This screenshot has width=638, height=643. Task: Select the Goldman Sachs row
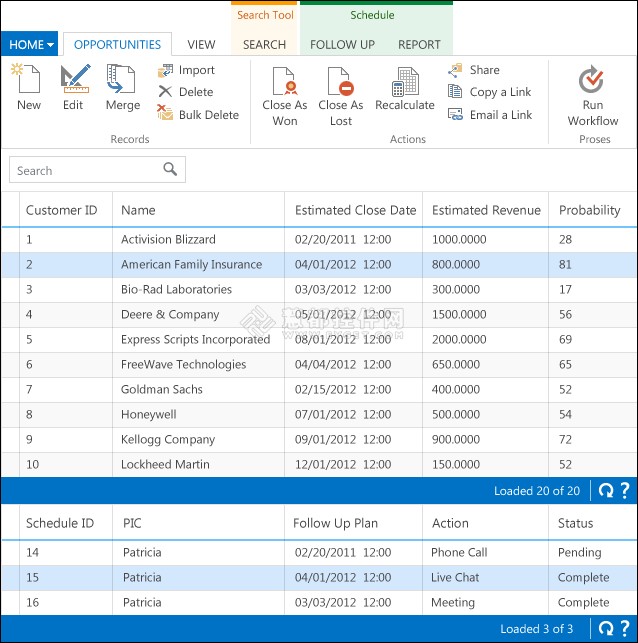click(x=319, y=390)
